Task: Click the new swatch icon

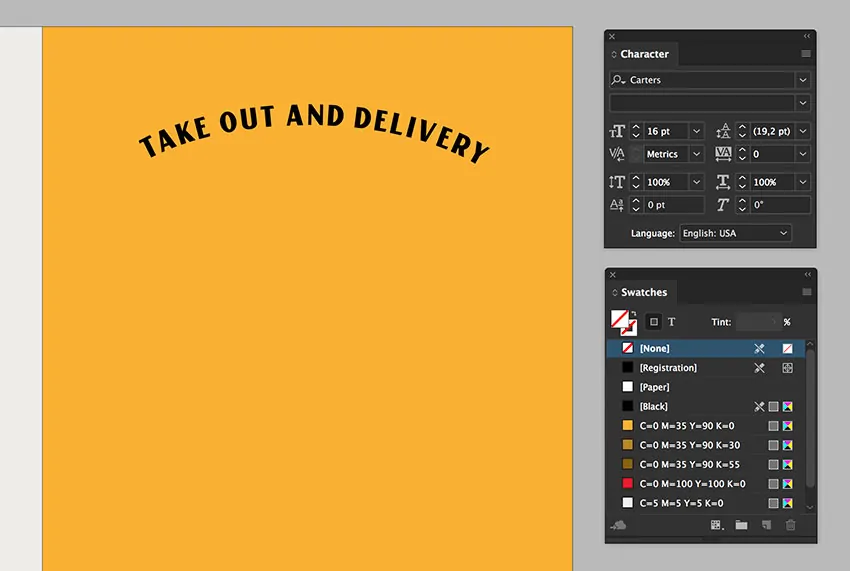Action: coord(766,525)
